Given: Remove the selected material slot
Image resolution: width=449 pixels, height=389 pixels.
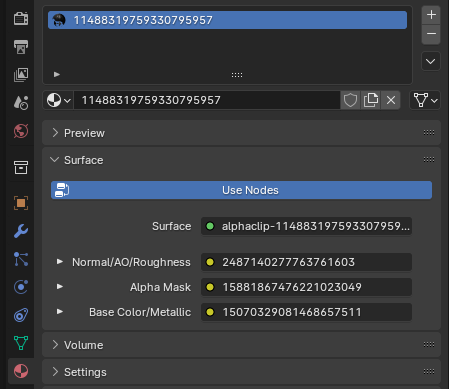Looking at the screenshot, I should pos(431,34).
